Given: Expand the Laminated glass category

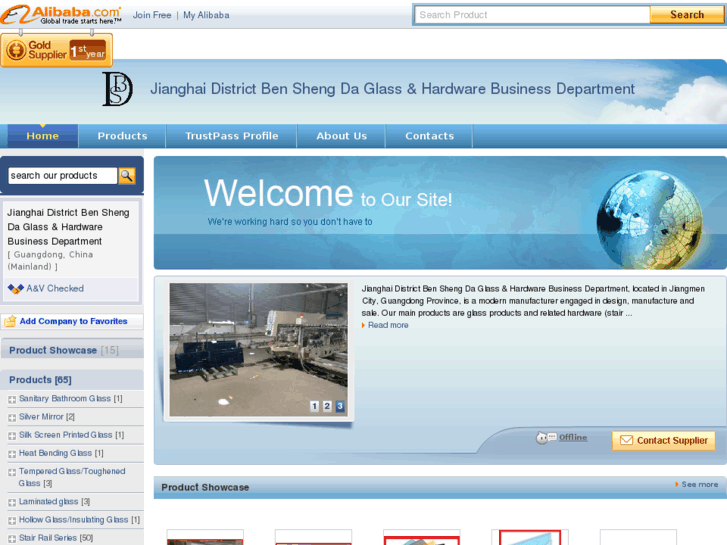Looking at the screenshot, I should [x=12, y=502].
